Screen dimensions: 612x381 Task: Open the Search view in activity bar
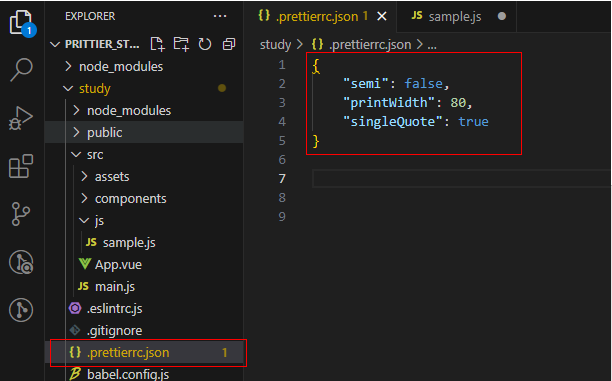pos(21,70)
